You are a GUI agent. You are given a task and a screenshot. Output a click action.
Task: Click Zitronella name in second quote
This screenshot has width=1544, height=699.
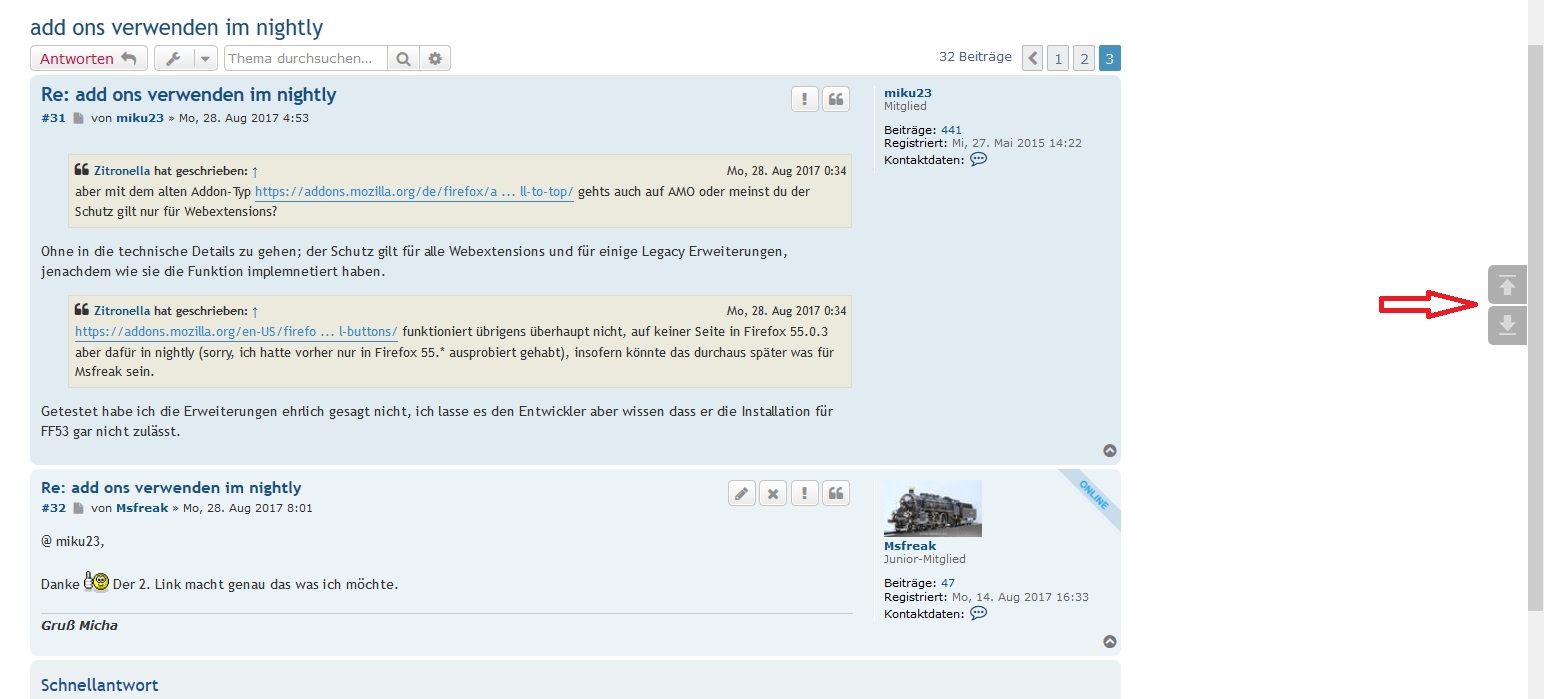[x=122, y=311]
